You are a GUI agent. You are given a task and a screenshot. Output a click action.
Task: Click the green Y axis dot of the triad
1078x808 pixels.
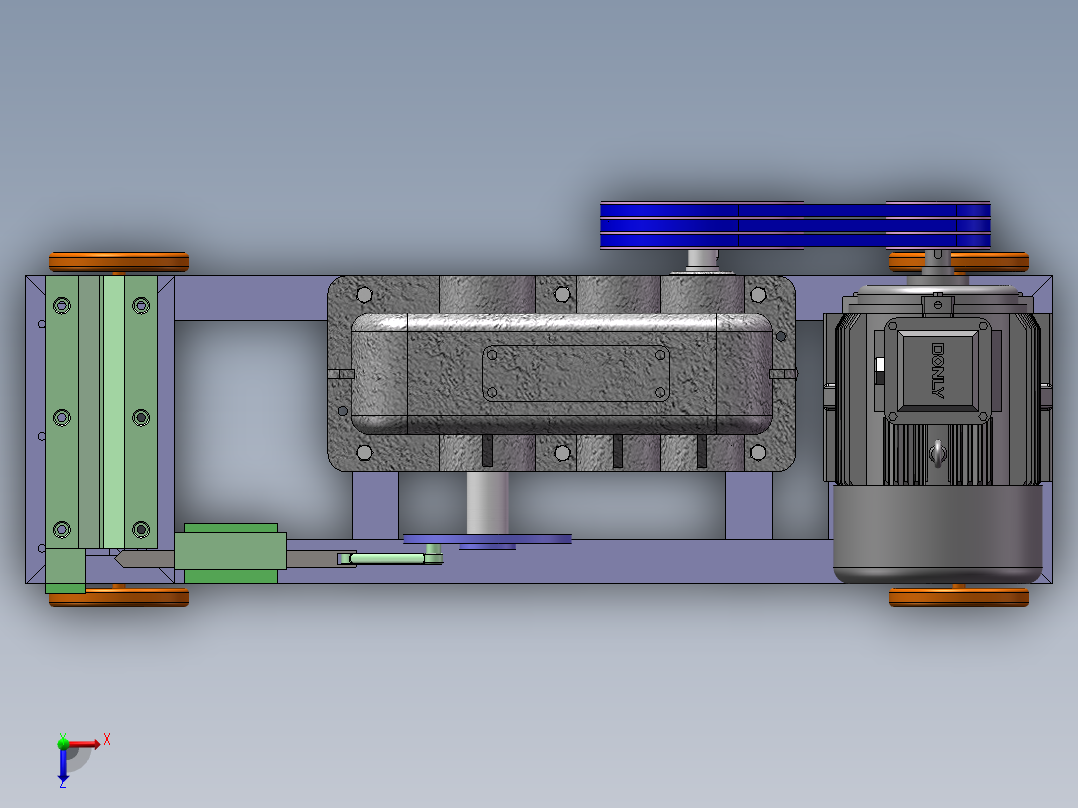[x=63, y=743]
